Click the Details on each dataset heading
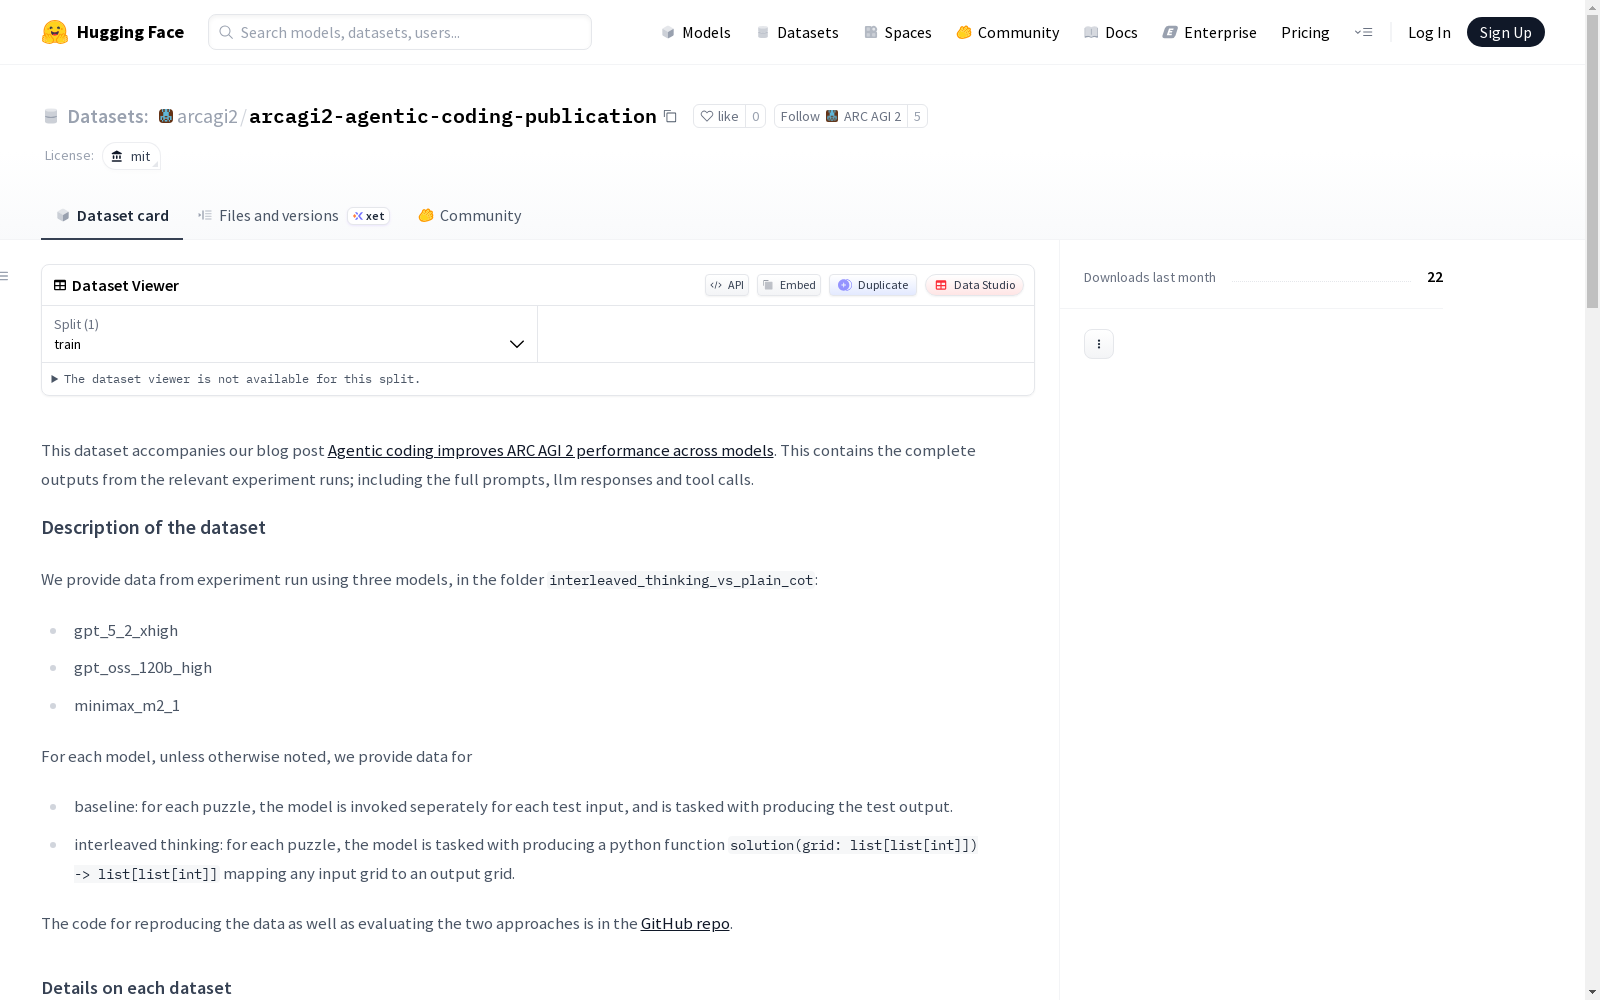Image resolution: width=1600 pixels, height=1000 pixels. (x=136, y=988)
